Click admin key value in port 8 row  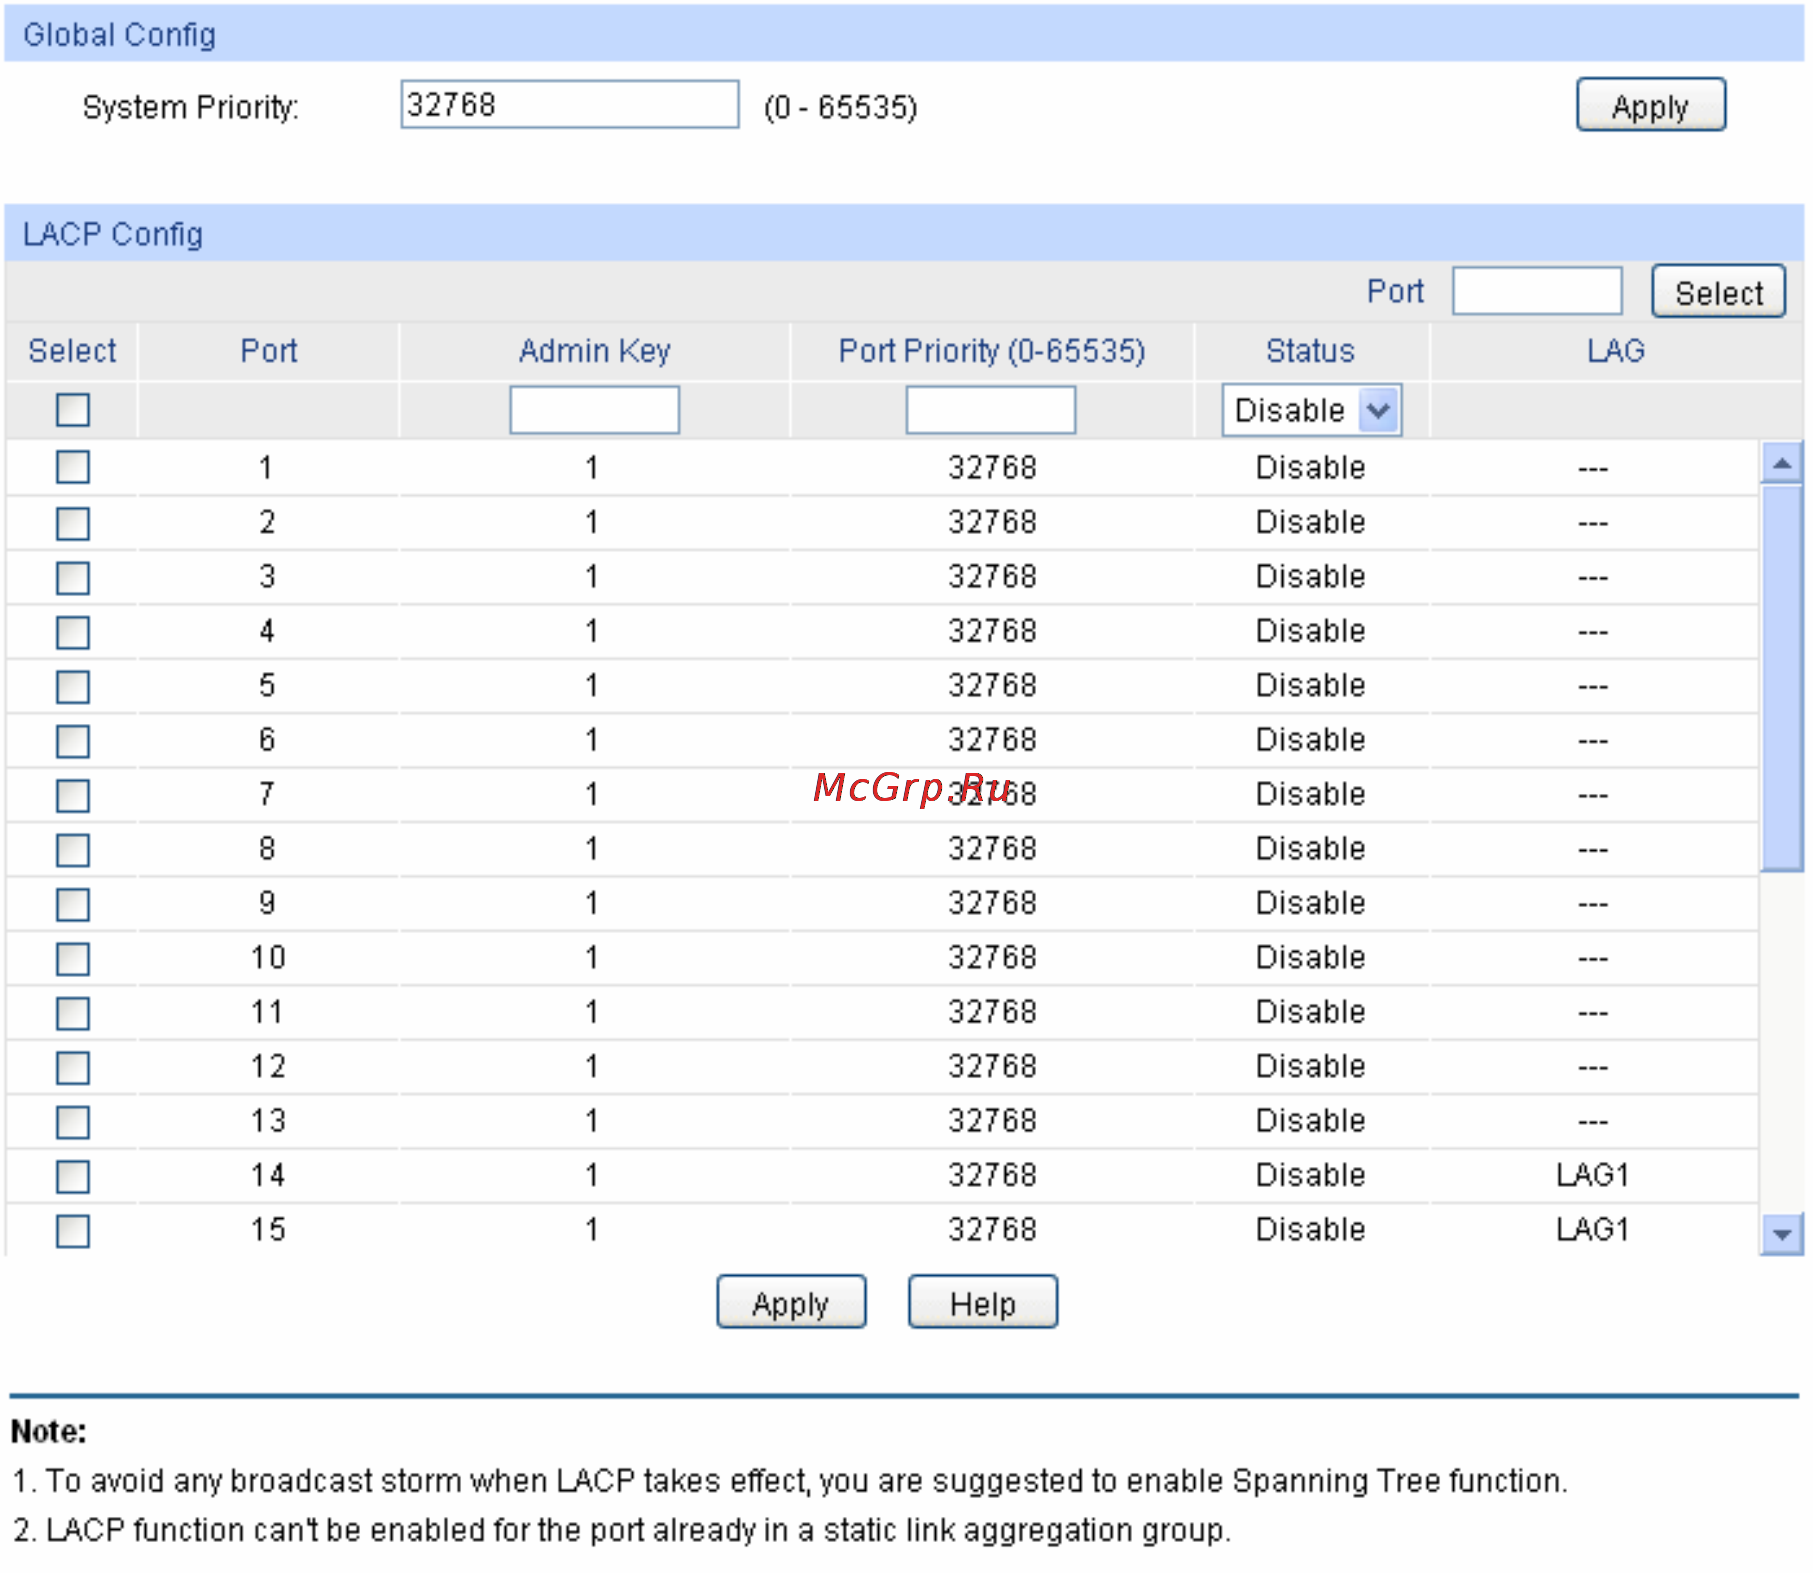click(x=592, y=848)
